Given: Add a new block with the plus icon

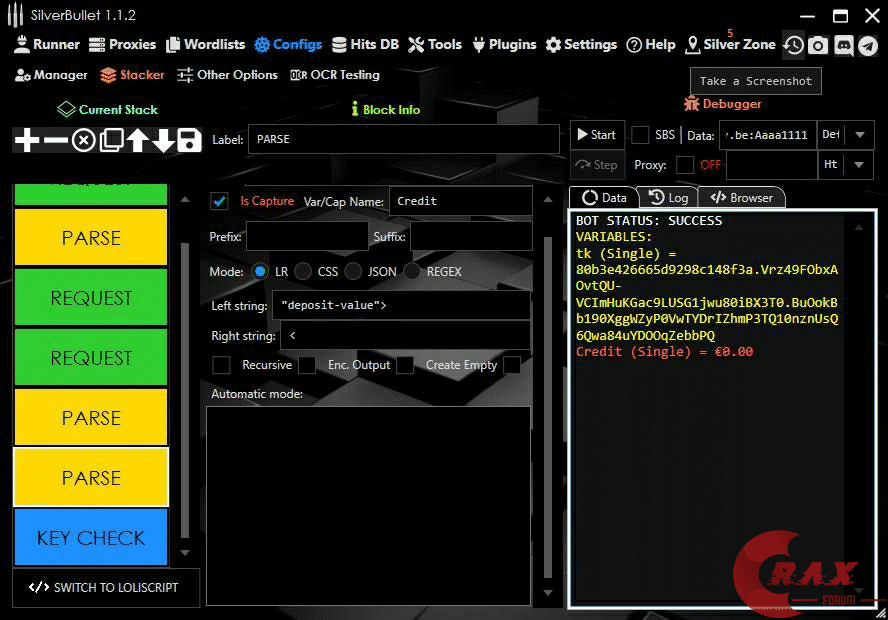Looking at the screenshot, I should coord(27,140).
